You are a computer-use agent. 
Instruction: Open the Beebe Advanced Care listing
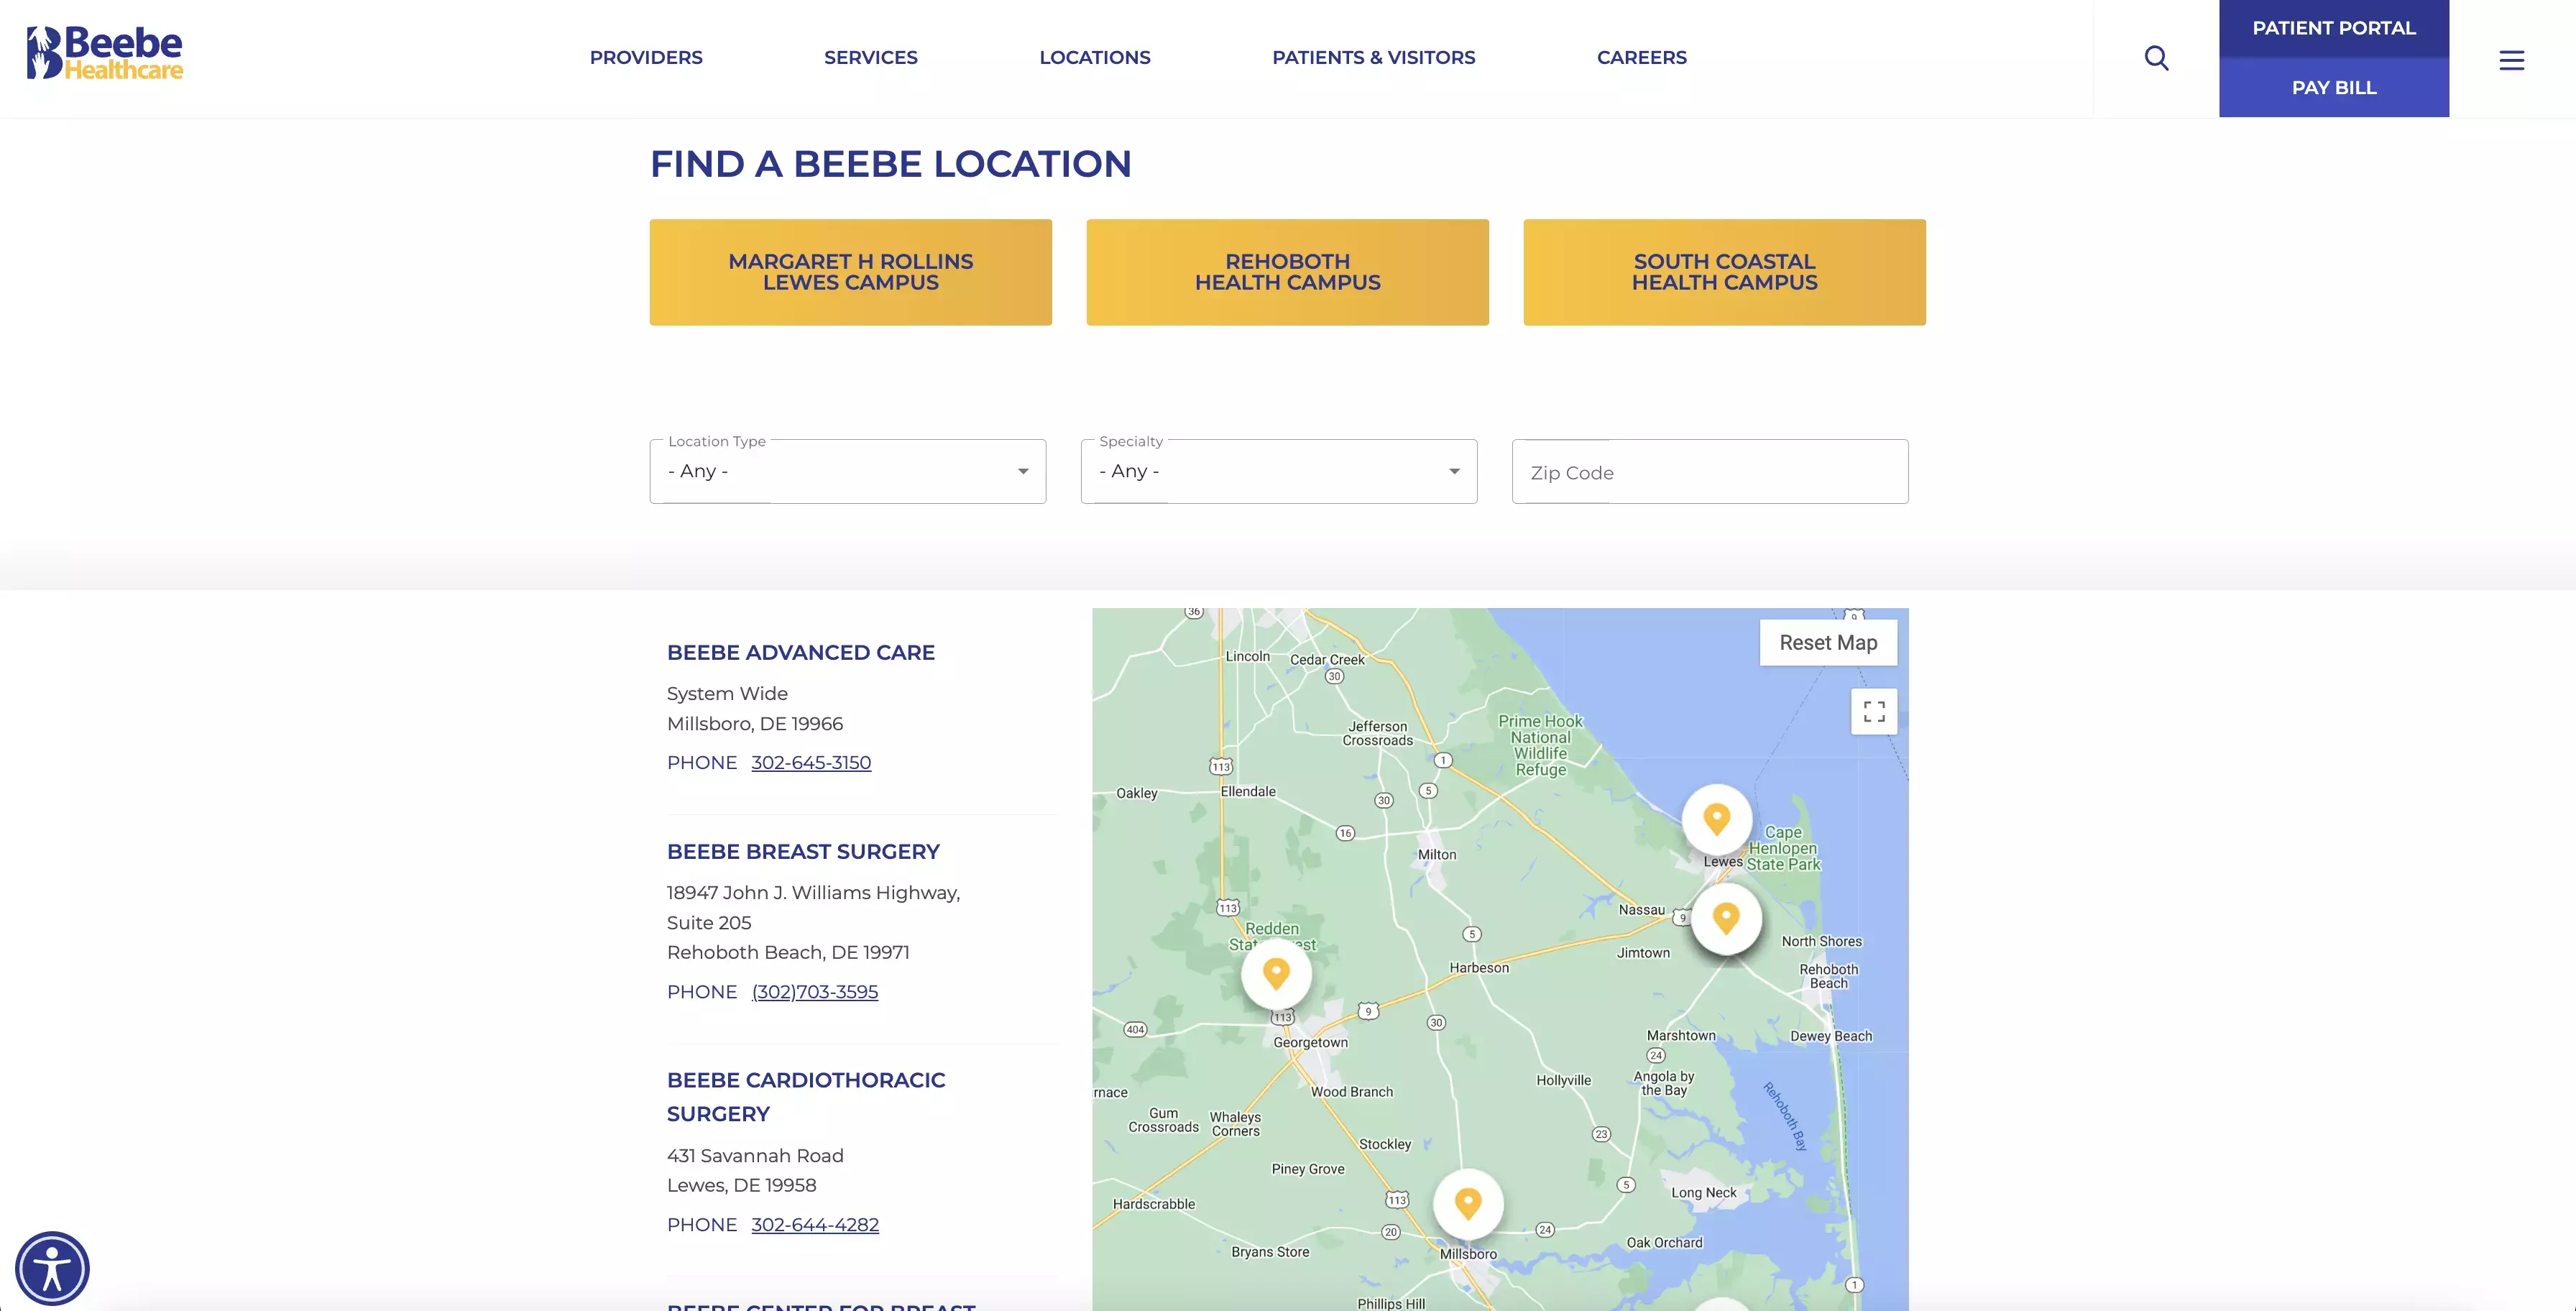pos(800,653)
